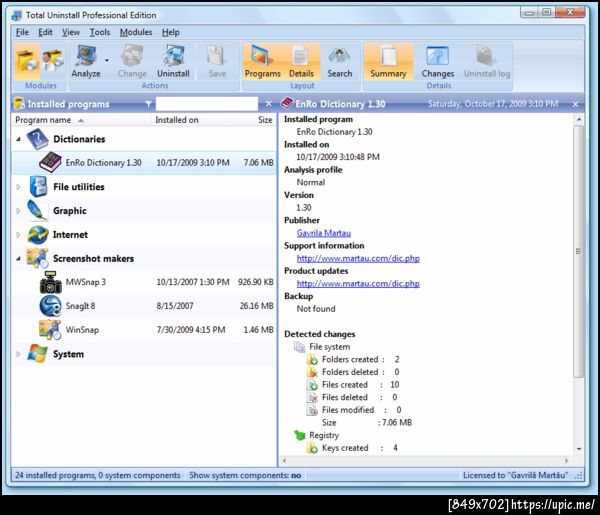The width and height of the screenshot is (600, 515).
Task: Expand the Graphic group
Action: [18, 211]
